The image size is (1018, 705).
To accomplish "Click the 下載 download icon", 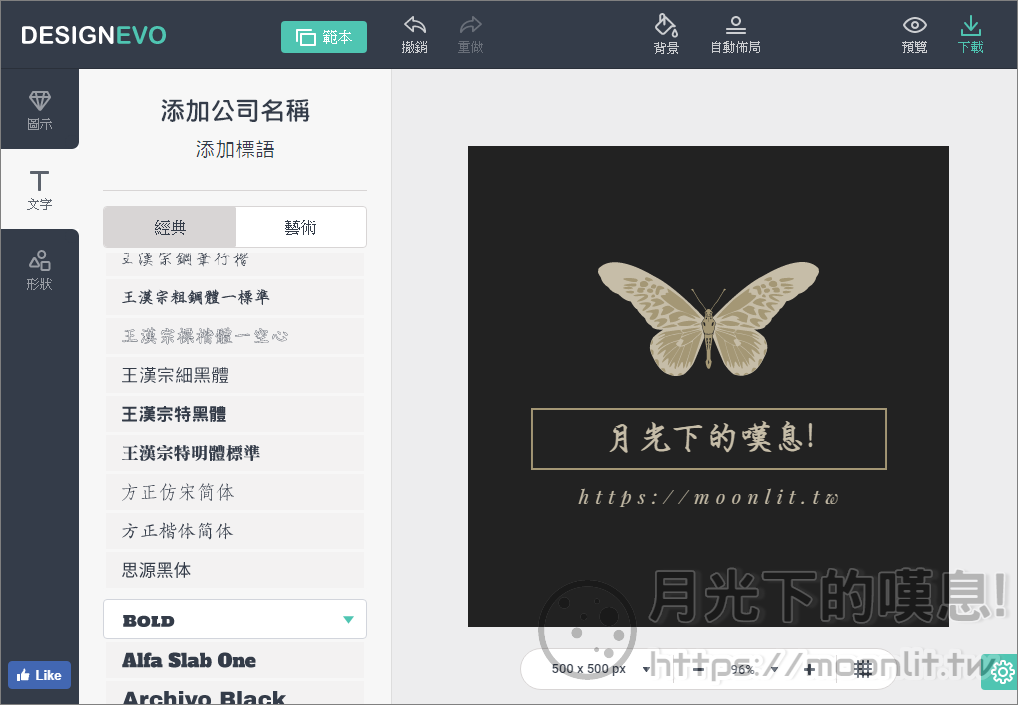I will point(970,34).
